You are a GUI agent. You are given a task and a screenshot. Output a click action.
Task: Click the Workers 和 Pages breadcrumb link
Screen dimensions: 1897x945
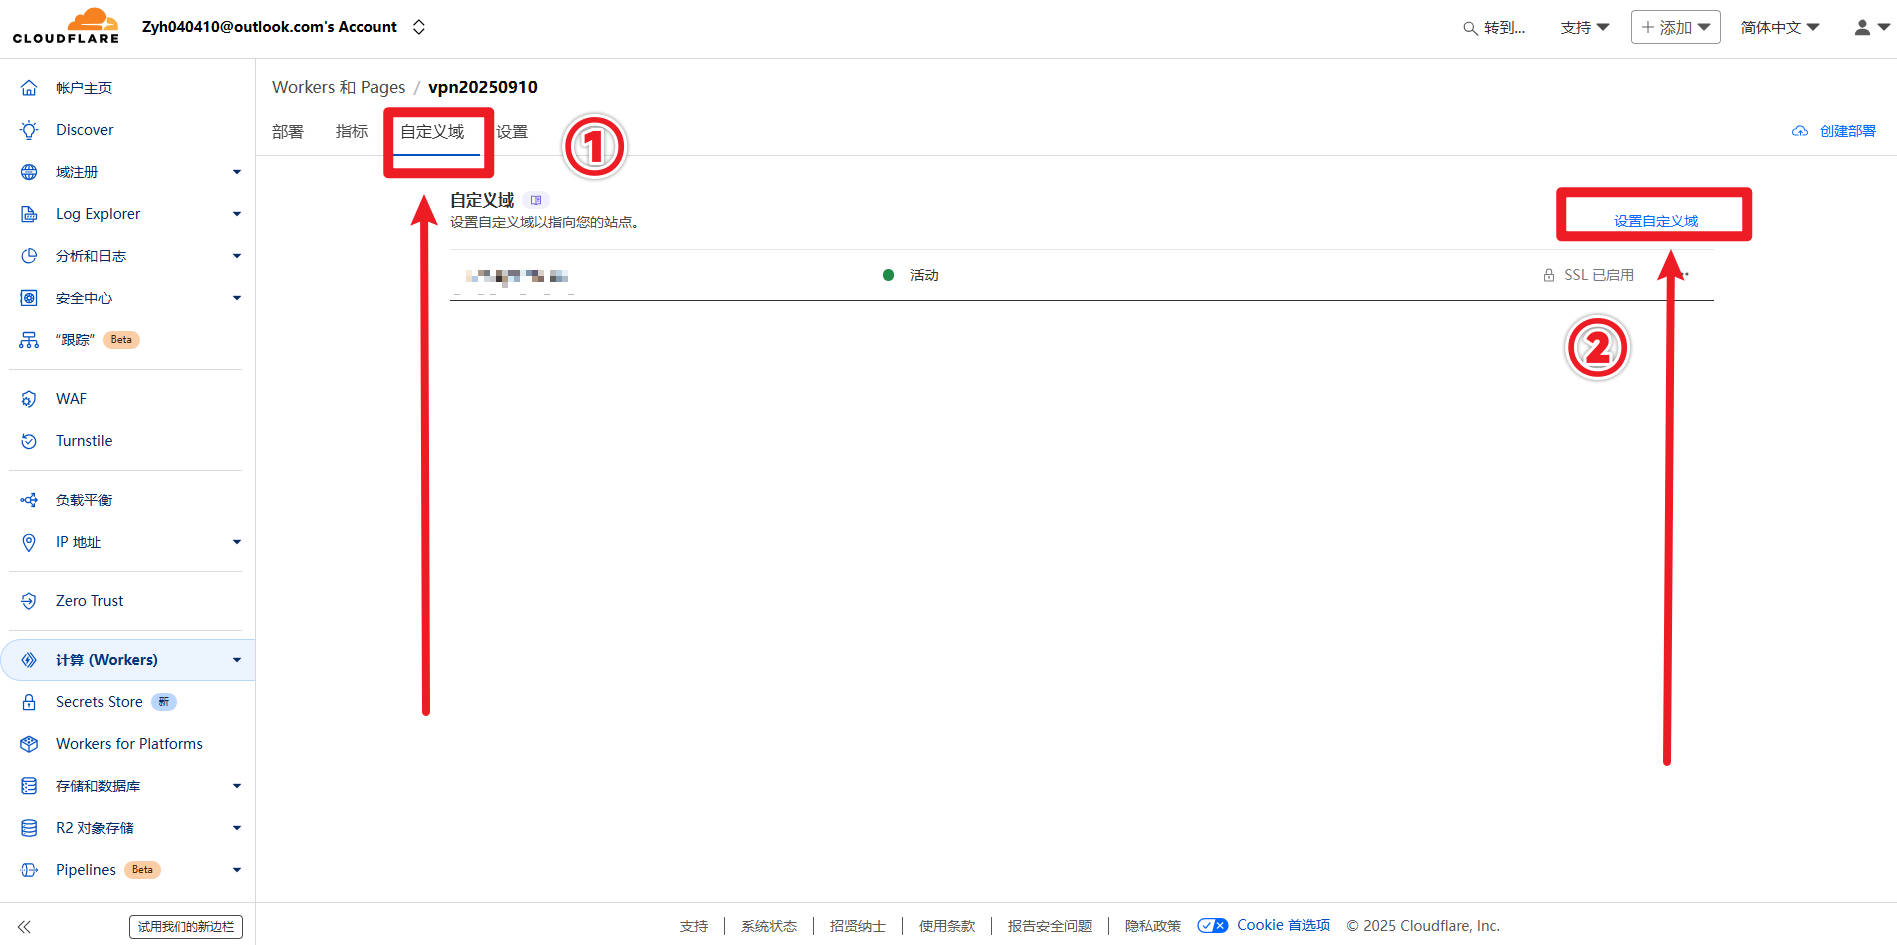[x=339, y=87]
